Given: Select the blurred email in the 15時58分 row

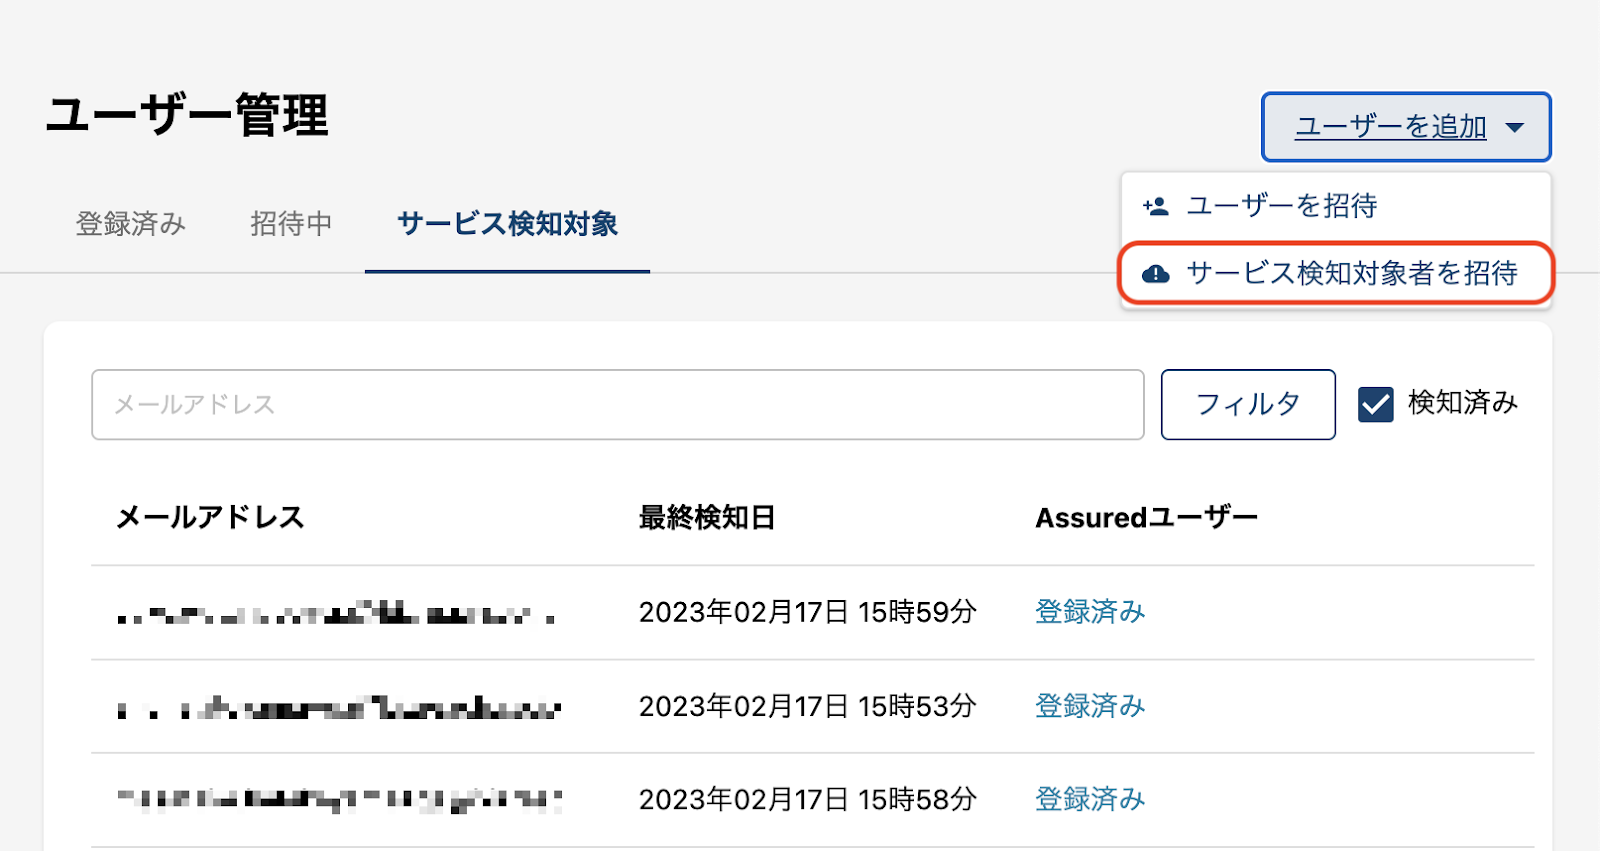Looking at the screenshot, I should coord(340,800).
